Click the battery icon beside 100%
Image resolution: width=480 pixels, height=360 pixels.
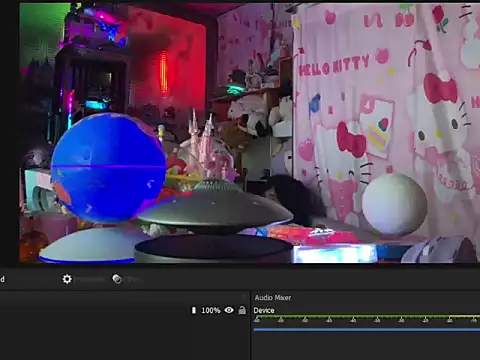[194, 310]
